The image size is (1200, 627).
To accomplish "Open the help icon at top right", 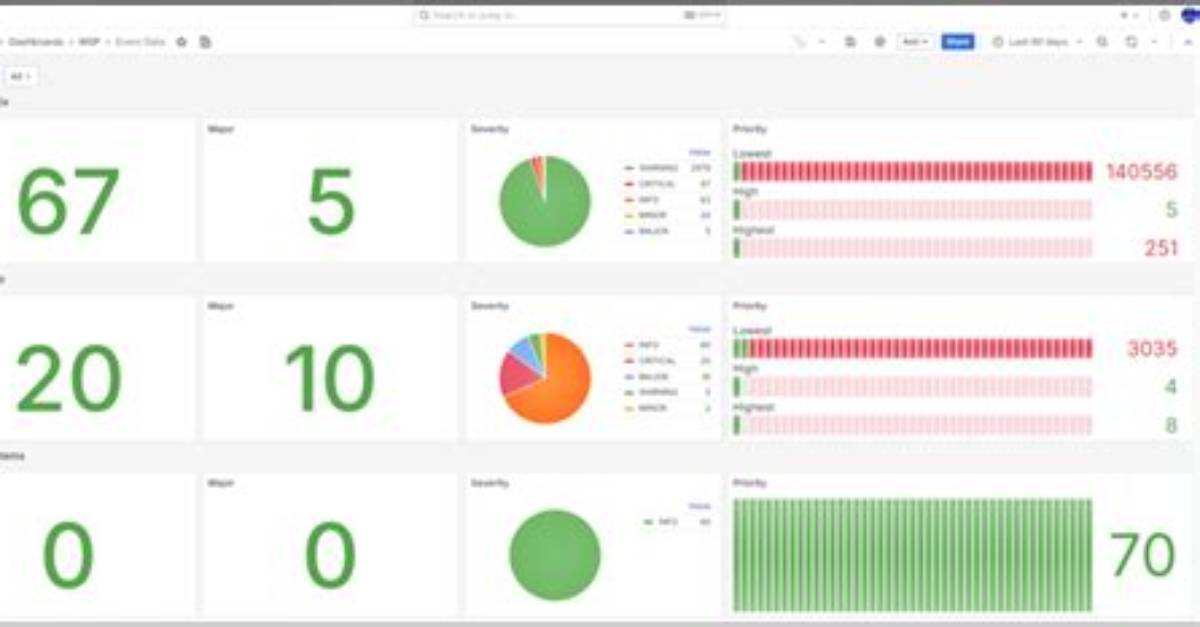I will [x=1164, y=15].
